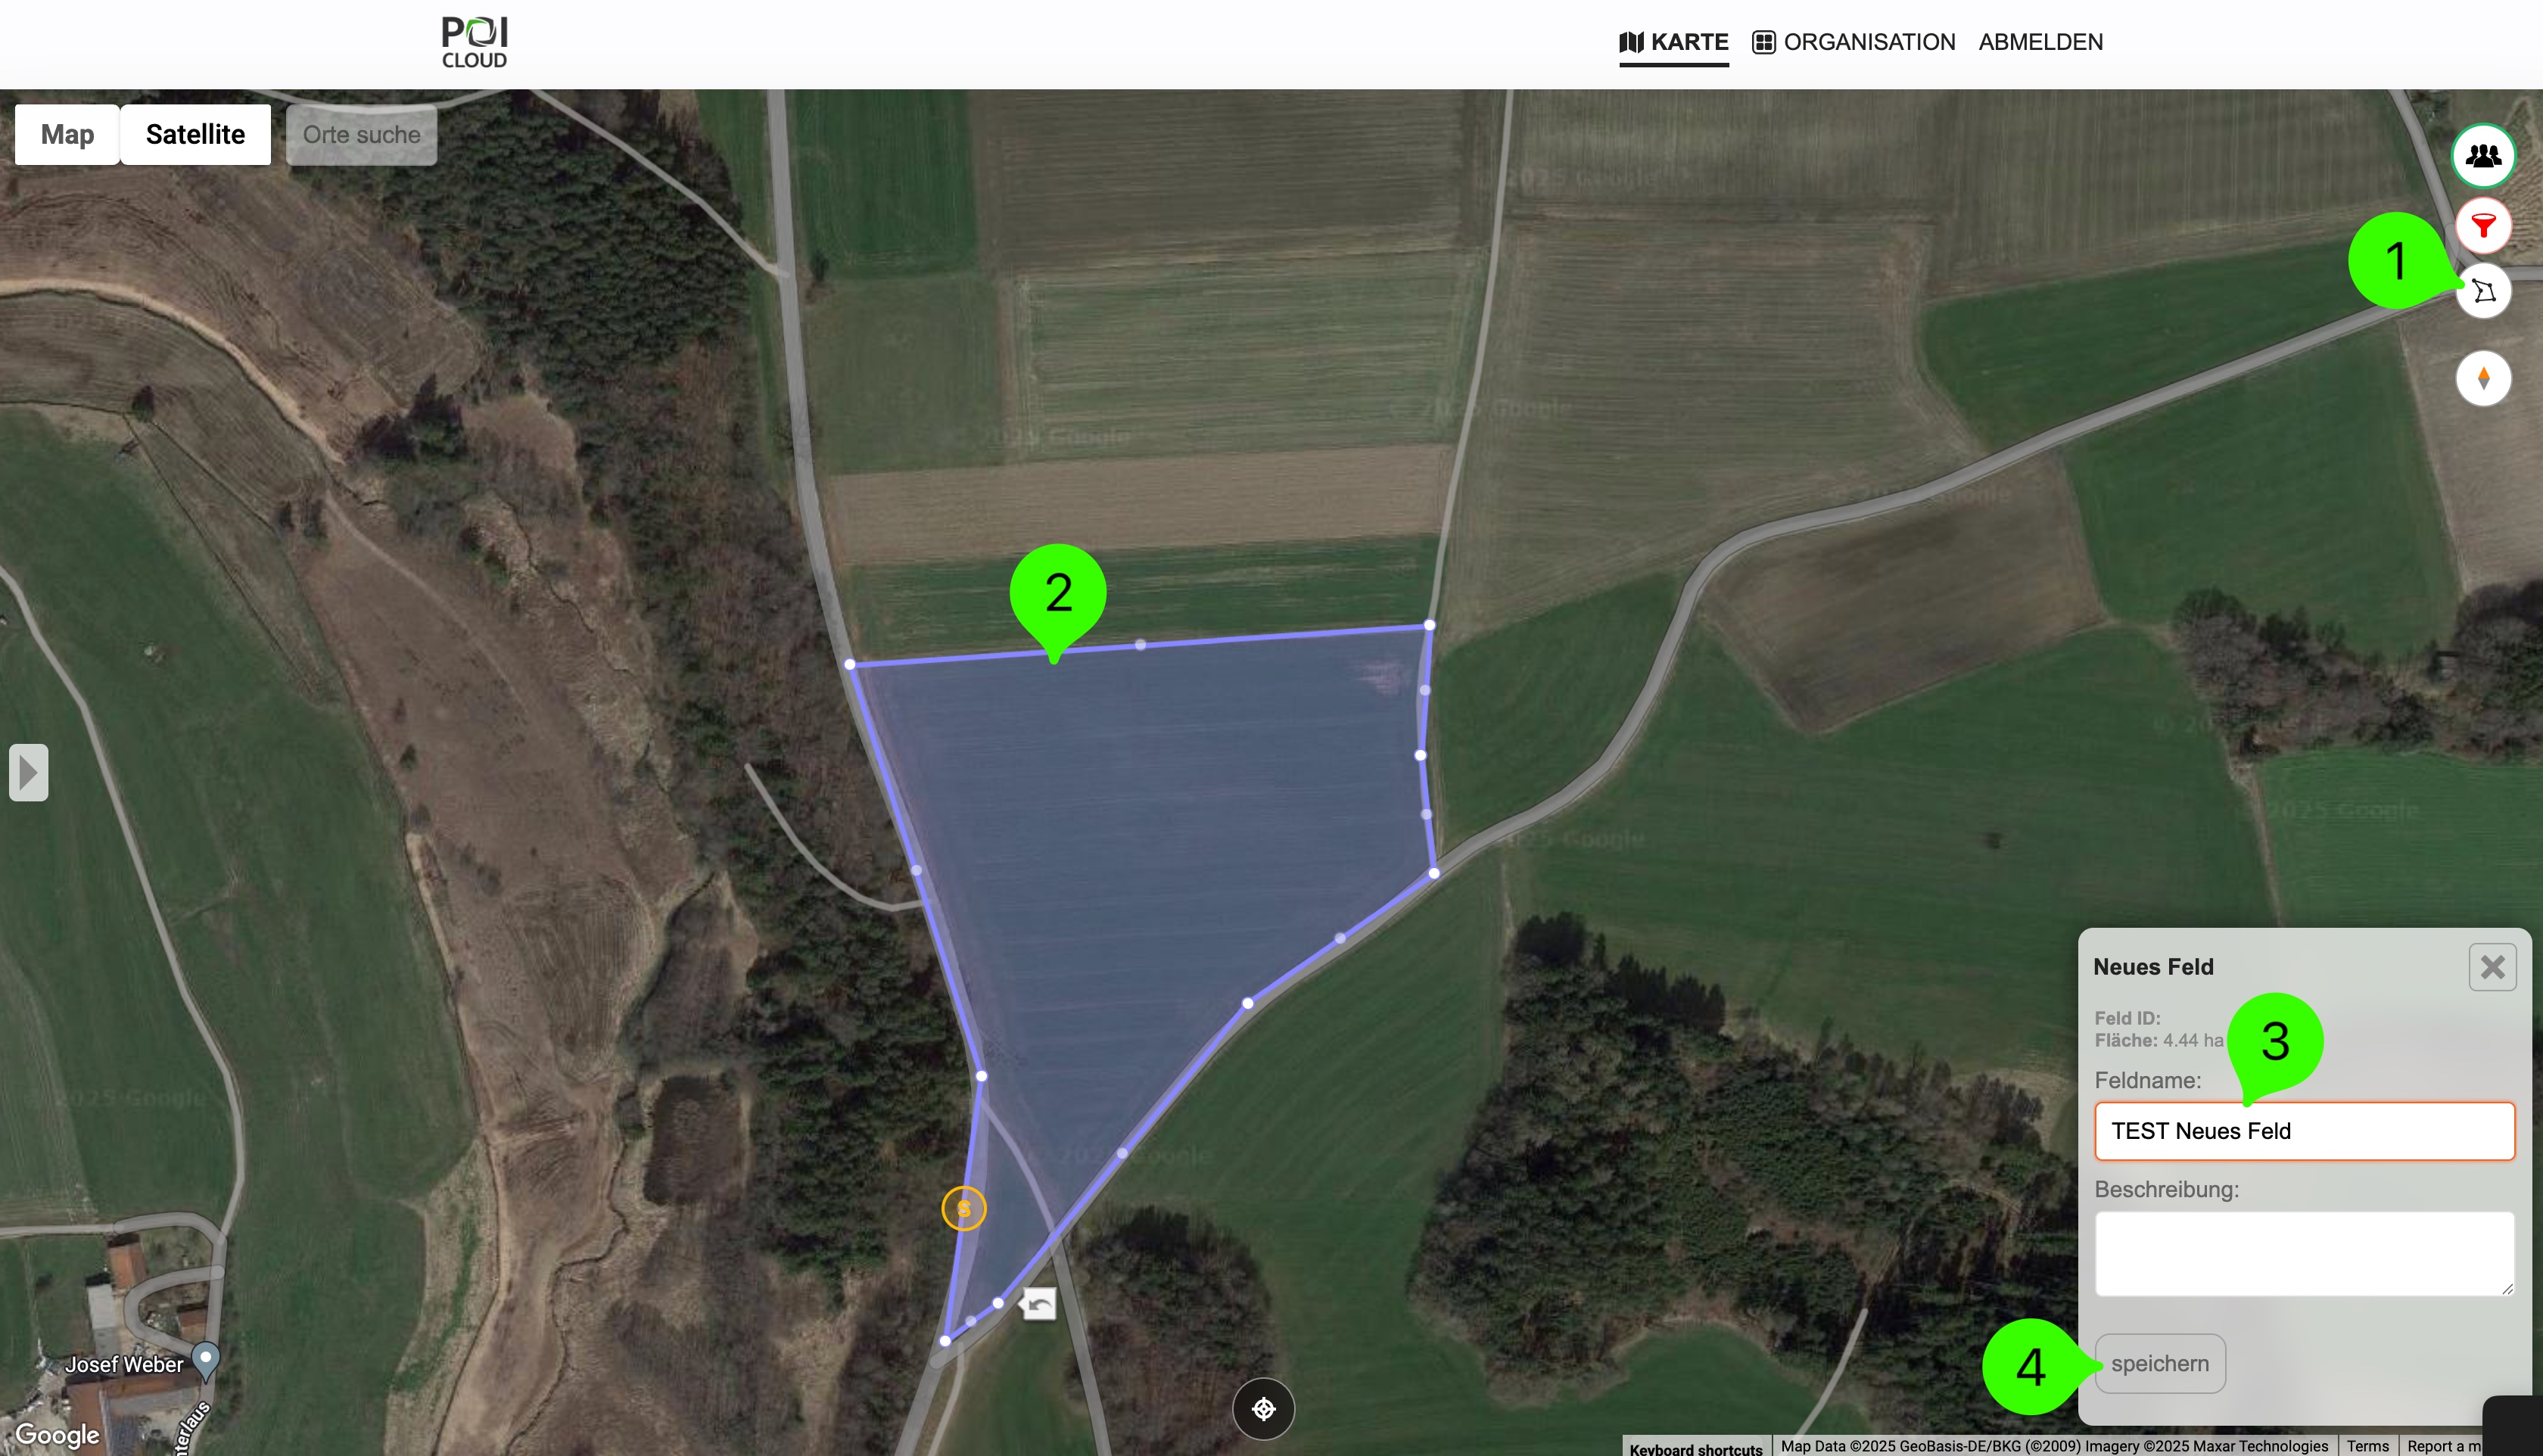
Task: Click the red filter funnel icon
Action: [x=2483, y=225]
